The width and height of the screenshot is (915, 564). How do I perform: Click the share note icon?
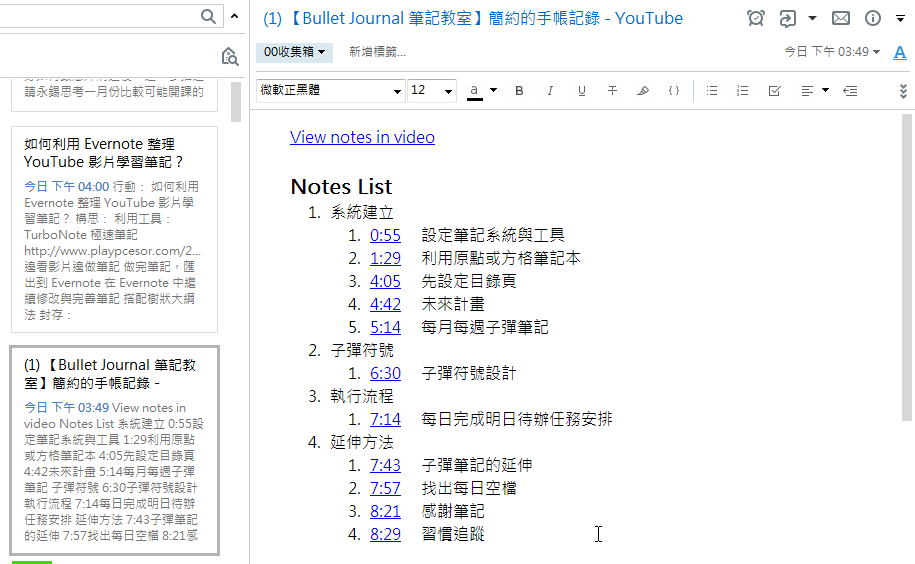787,19
